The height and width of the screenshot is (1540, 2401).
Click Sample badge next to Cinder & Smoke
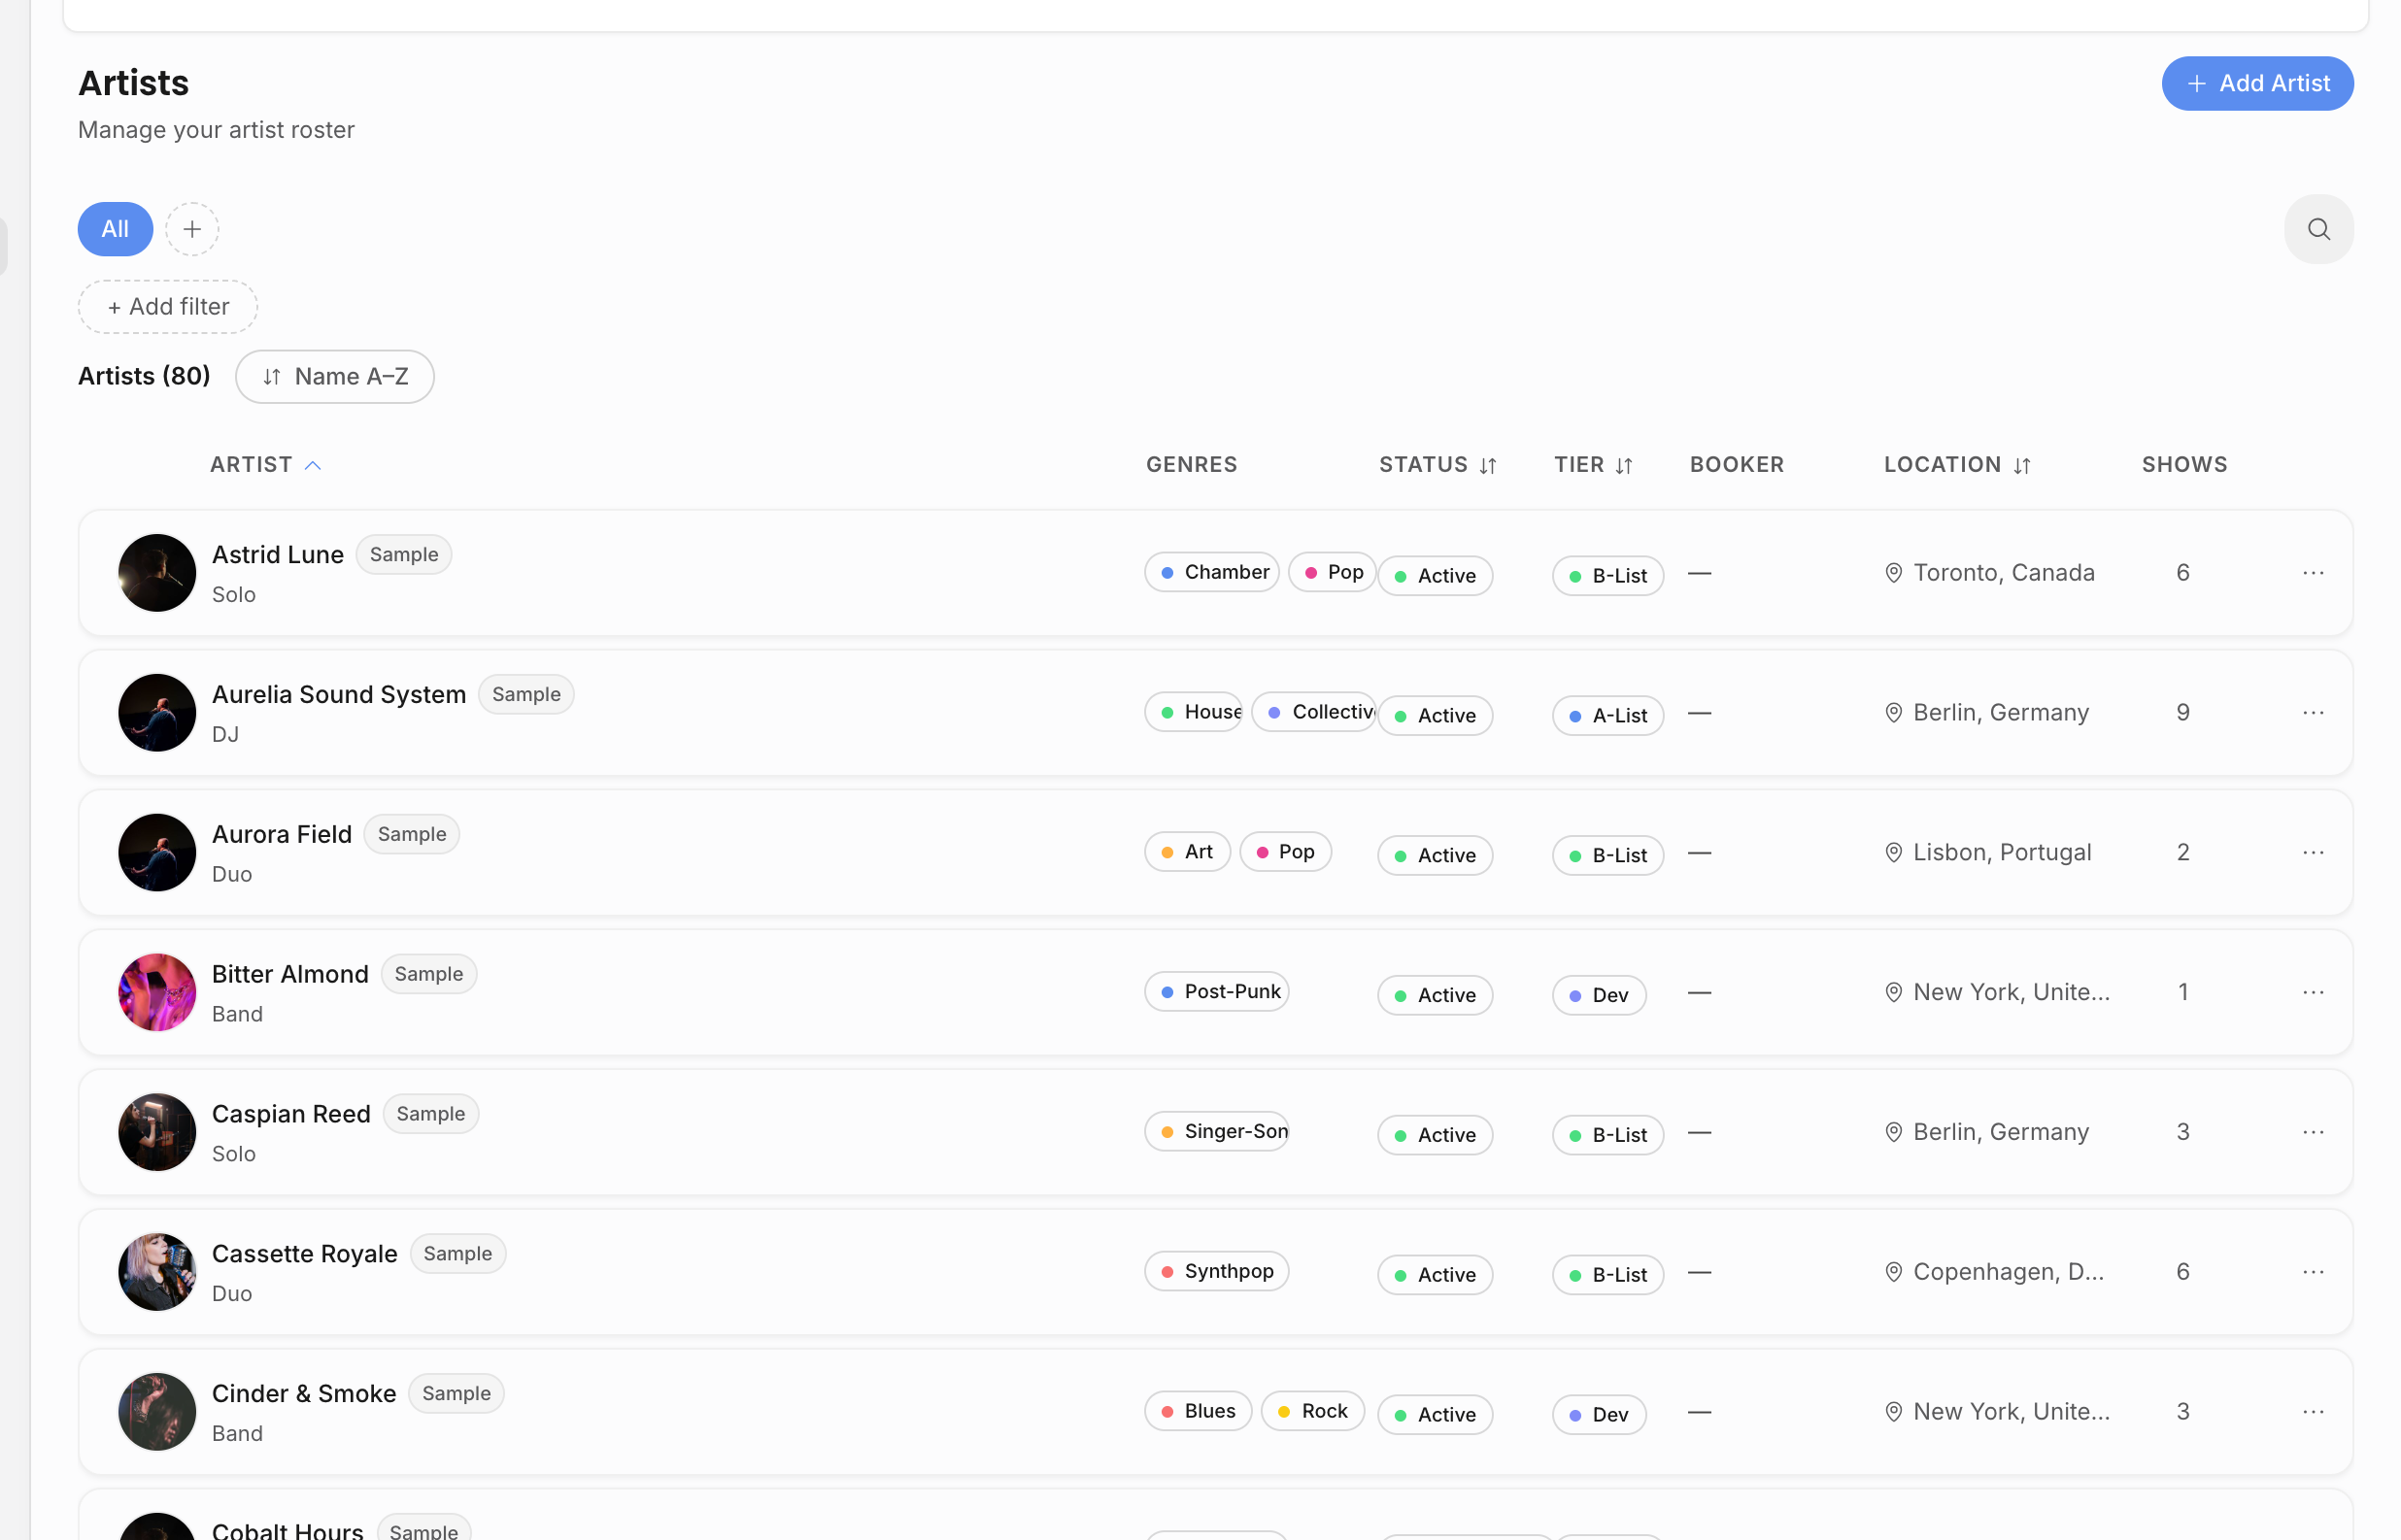pyautogui.click(x=456, y=1394)
